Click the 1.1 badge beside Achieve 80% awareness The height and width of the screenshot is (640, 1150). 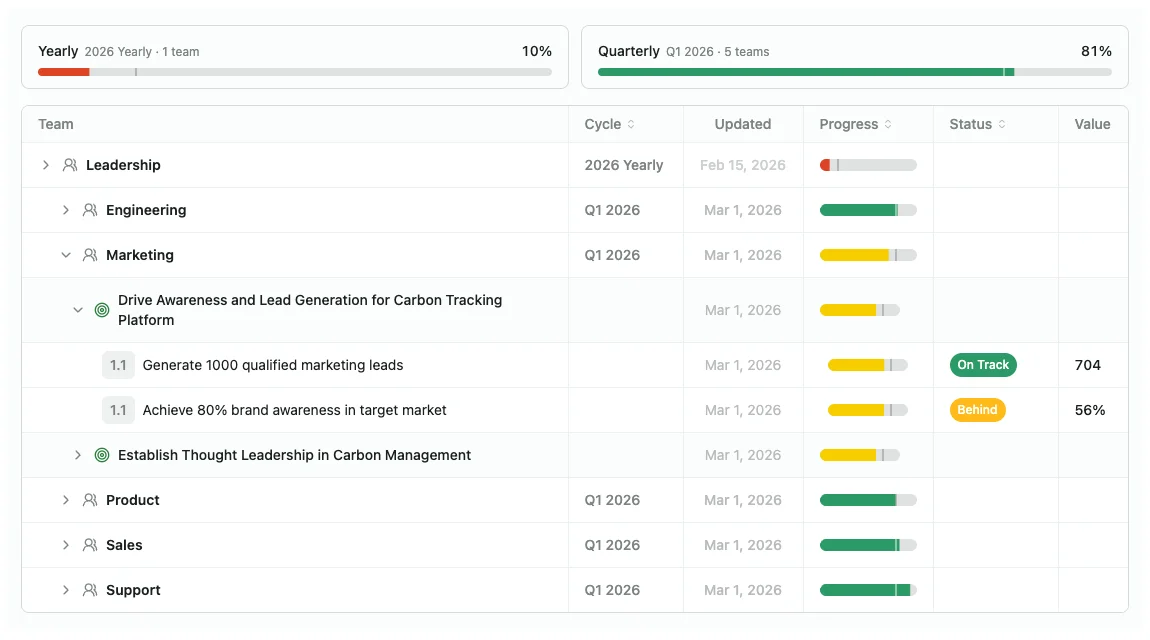pyautogui.click(x=118, y=411)
